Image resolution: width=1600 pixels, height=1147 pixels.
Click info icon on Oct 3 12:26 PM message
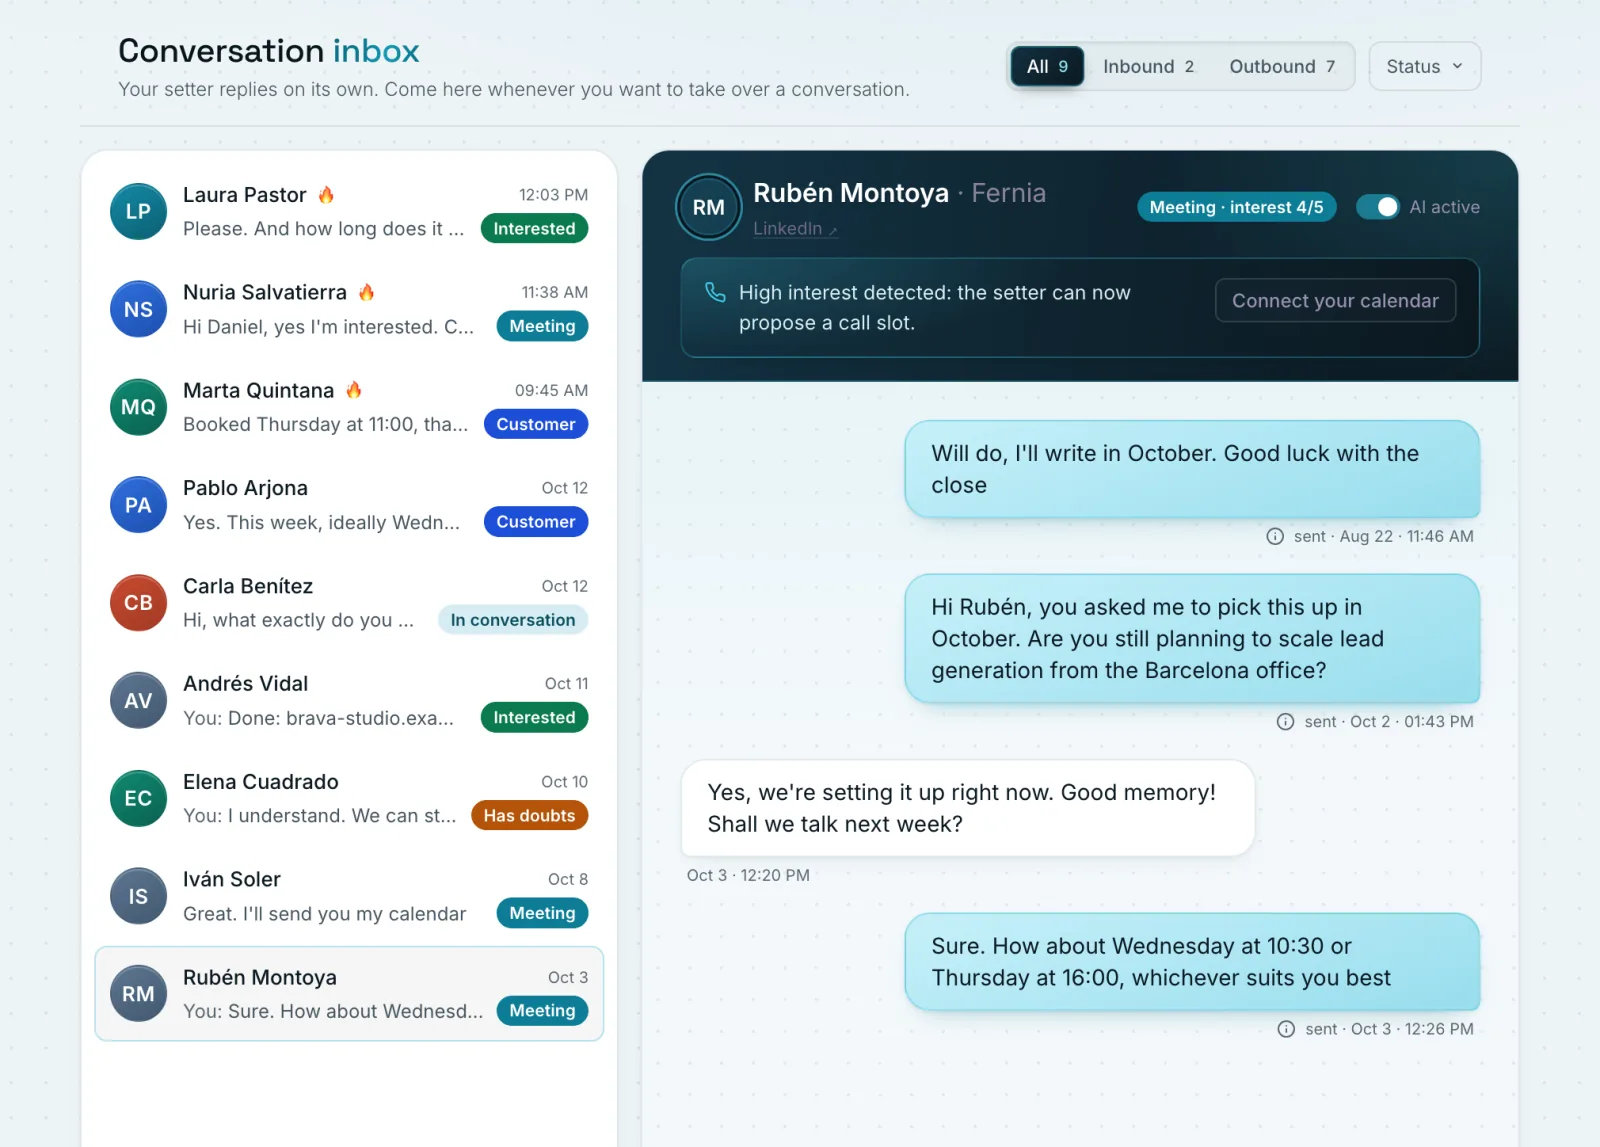[x=1286, y=1029]
